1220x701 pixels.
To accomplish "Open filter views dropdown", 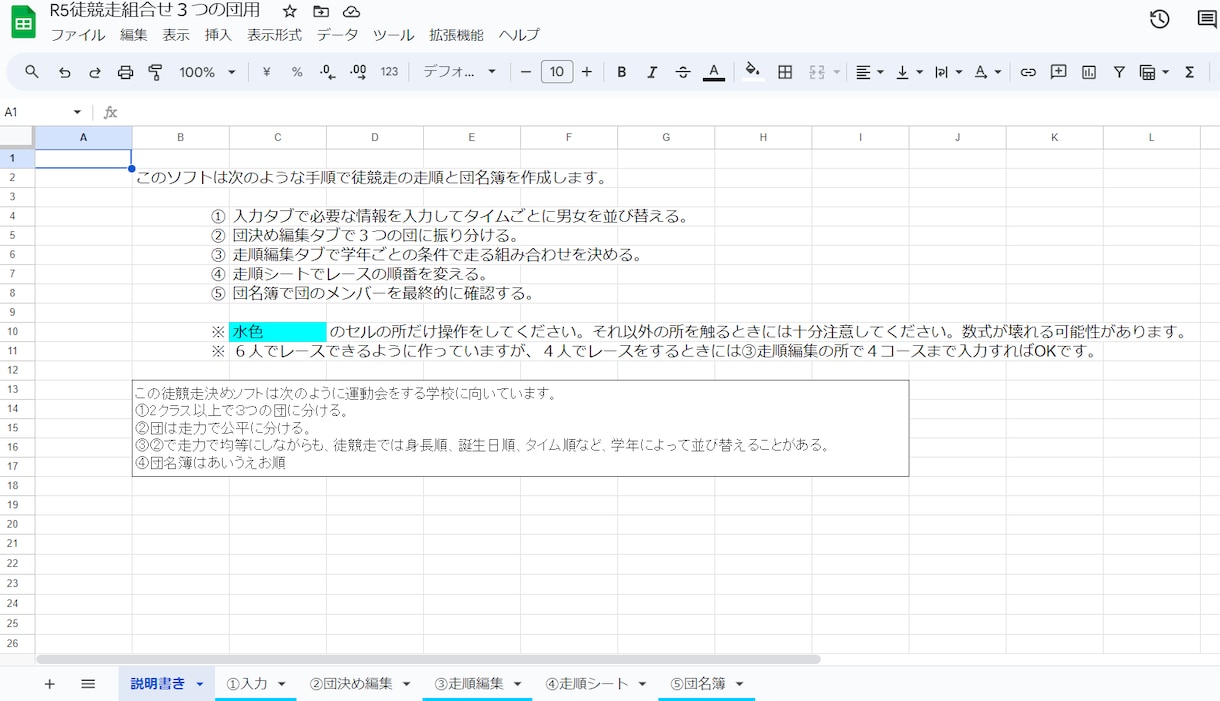I will (x=1154, y=72).
